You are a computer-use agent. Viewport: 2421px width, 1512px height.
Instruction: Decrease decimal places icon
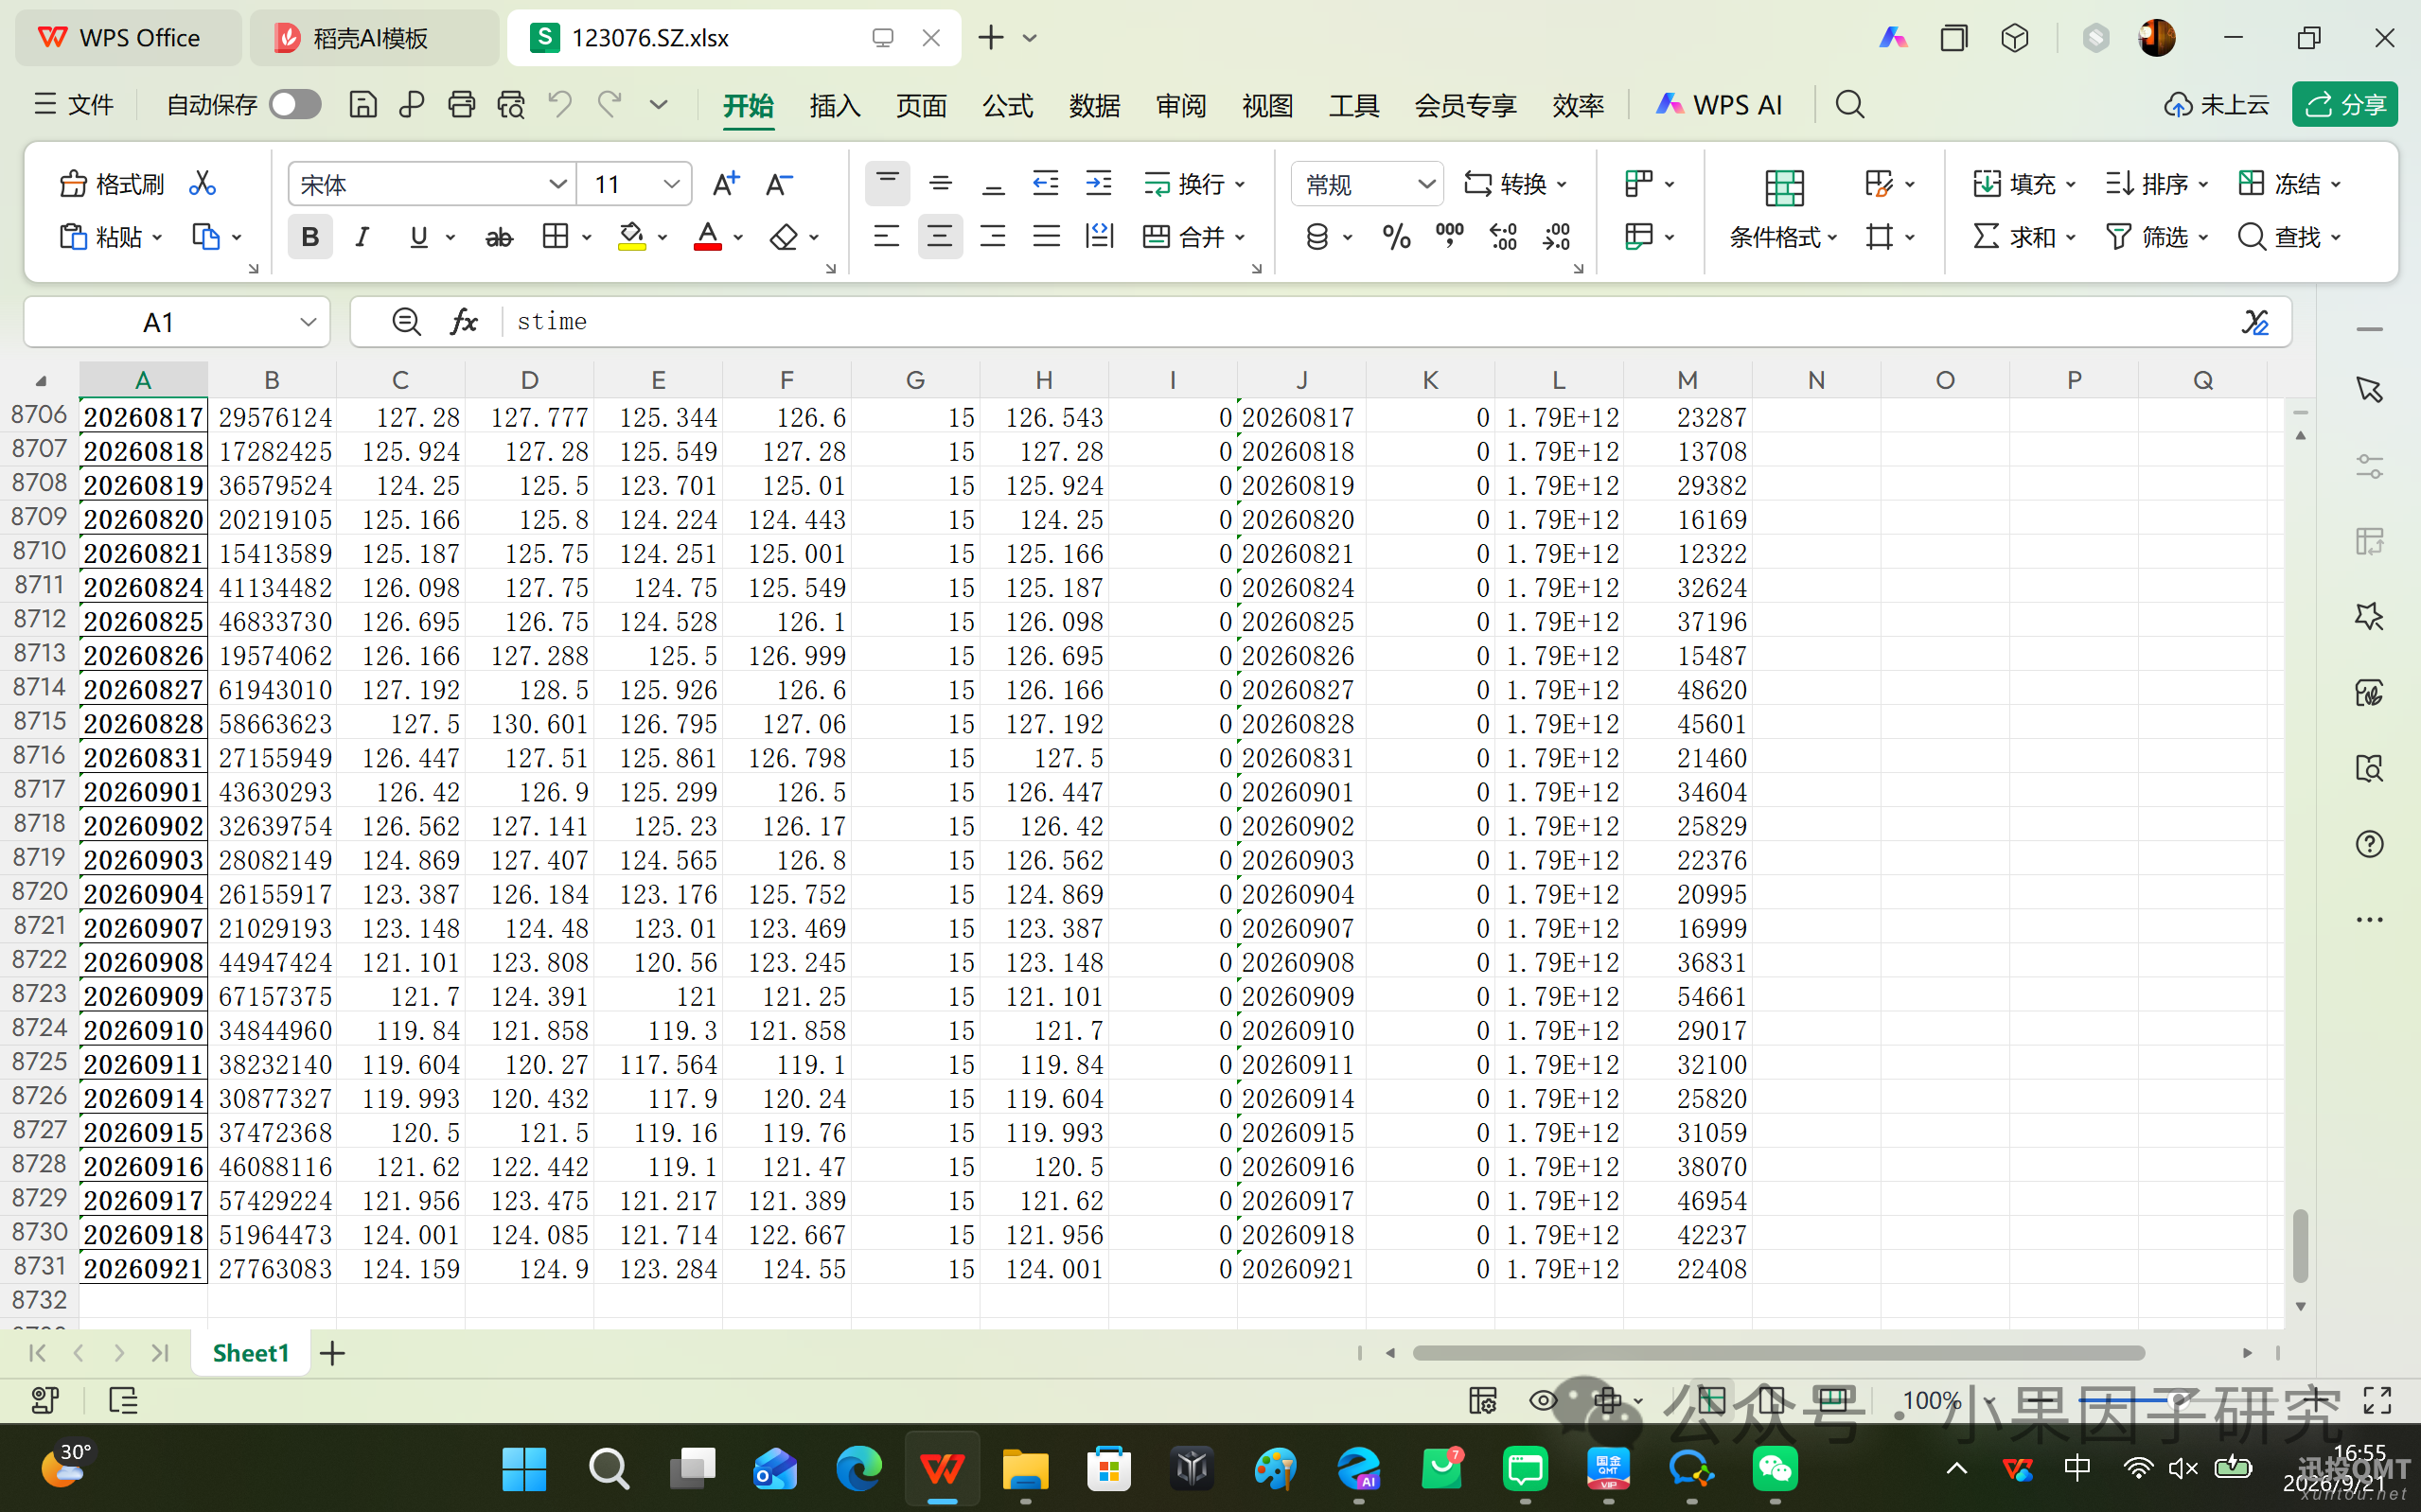(1556, 237)
